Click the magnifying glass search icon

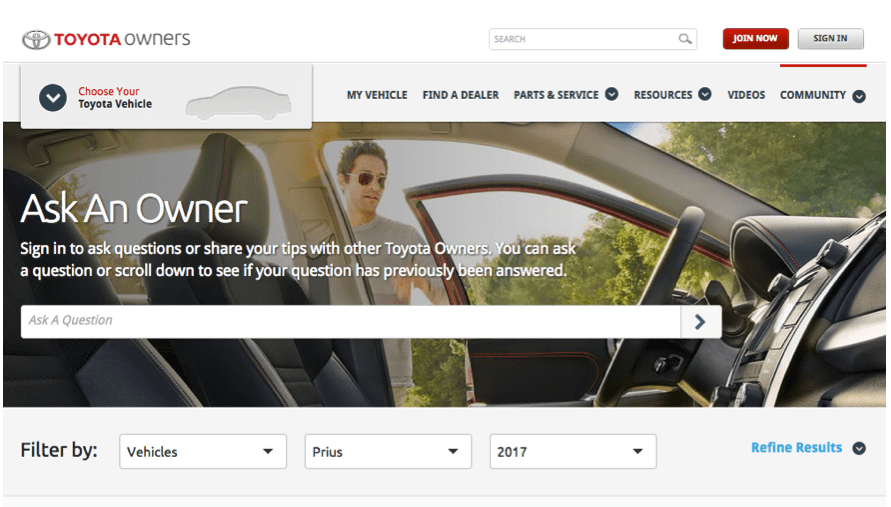tap(685, 39)
